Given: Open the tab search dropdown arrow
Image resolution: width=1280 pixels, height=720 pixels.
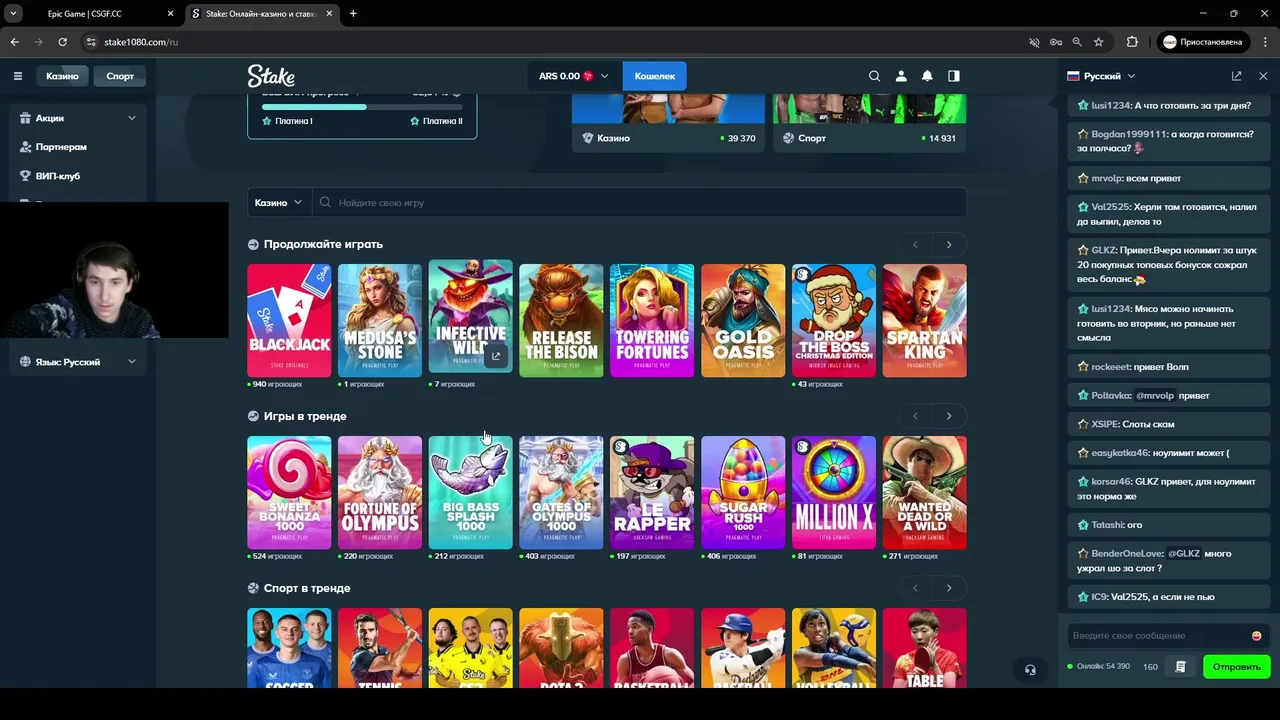Looking at the screenshot, I should coord(13,14).
